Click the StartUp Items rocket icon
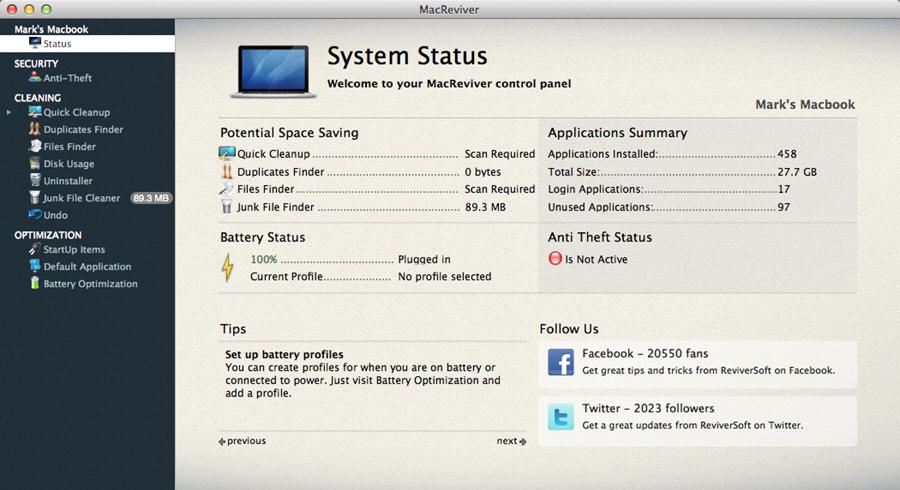Screen dimensions: 900x490 click(35, 249)
